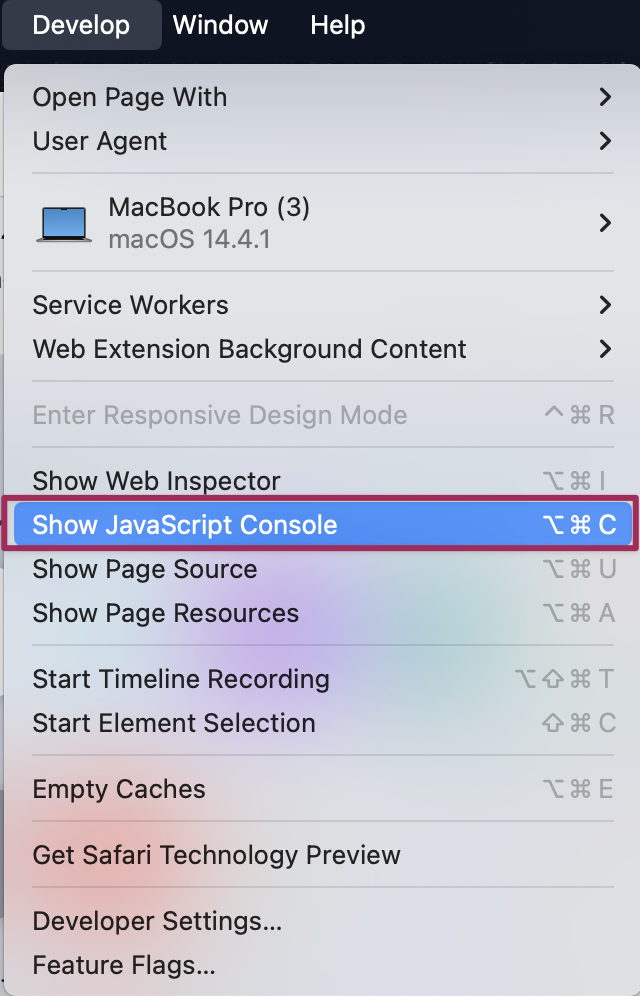Expand the User Agent submenu chevron
640x996 pixels.
pos(604,141)
